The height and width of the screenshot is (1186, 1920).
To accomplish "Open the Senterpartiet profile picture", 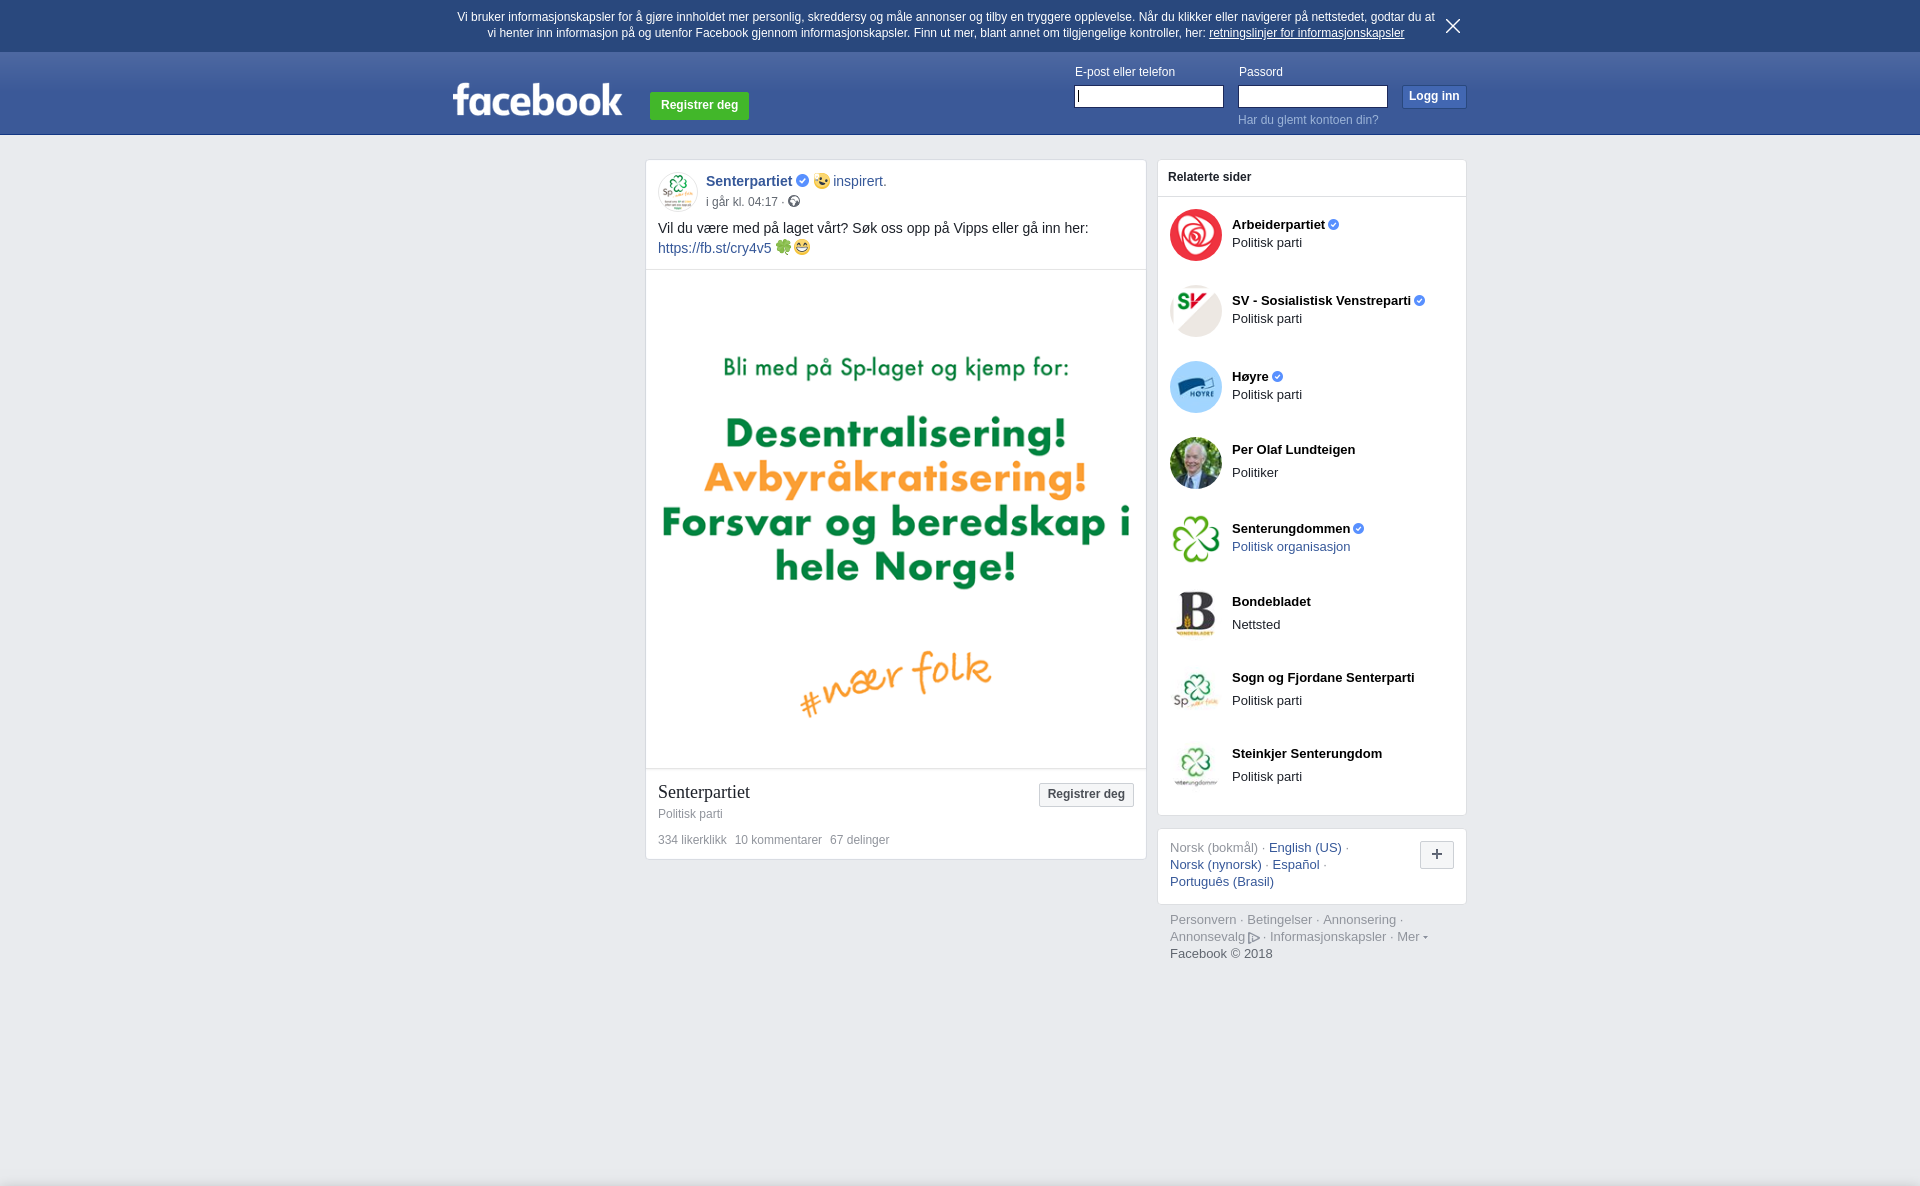I will click(678, 191).
